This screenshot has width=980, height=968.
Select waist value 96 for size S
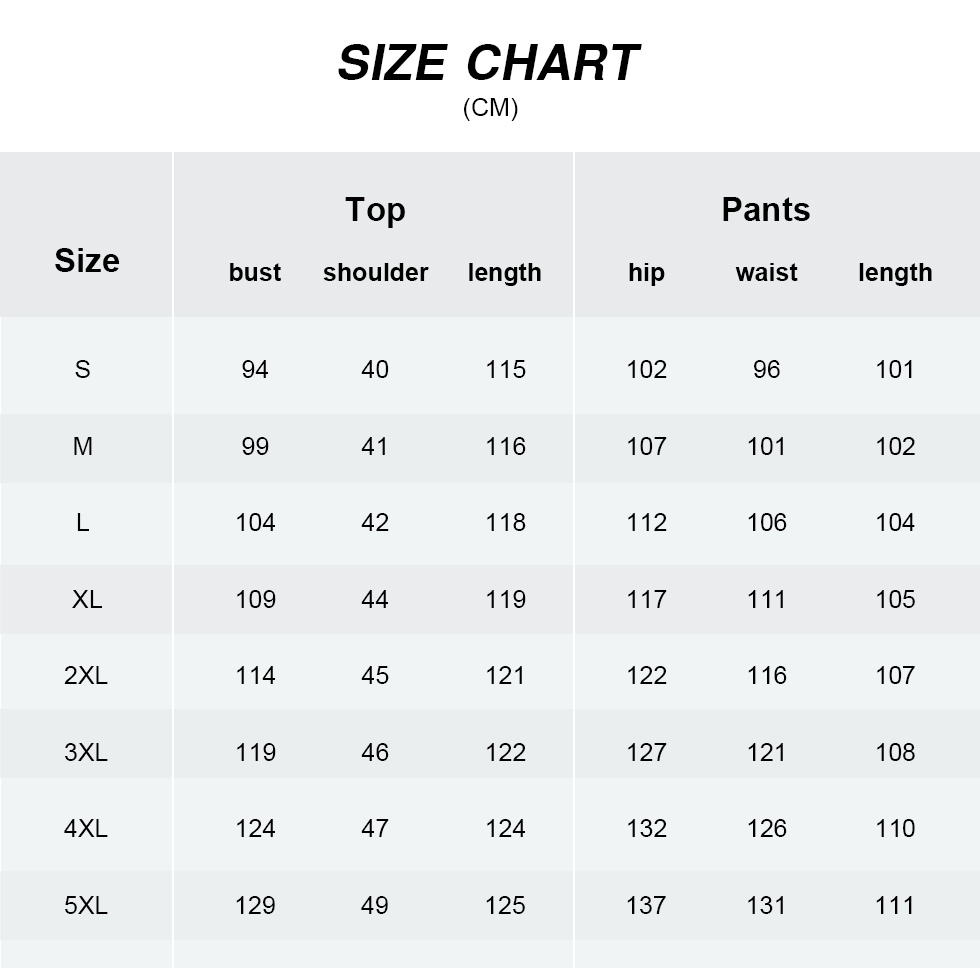click(766, 370)
